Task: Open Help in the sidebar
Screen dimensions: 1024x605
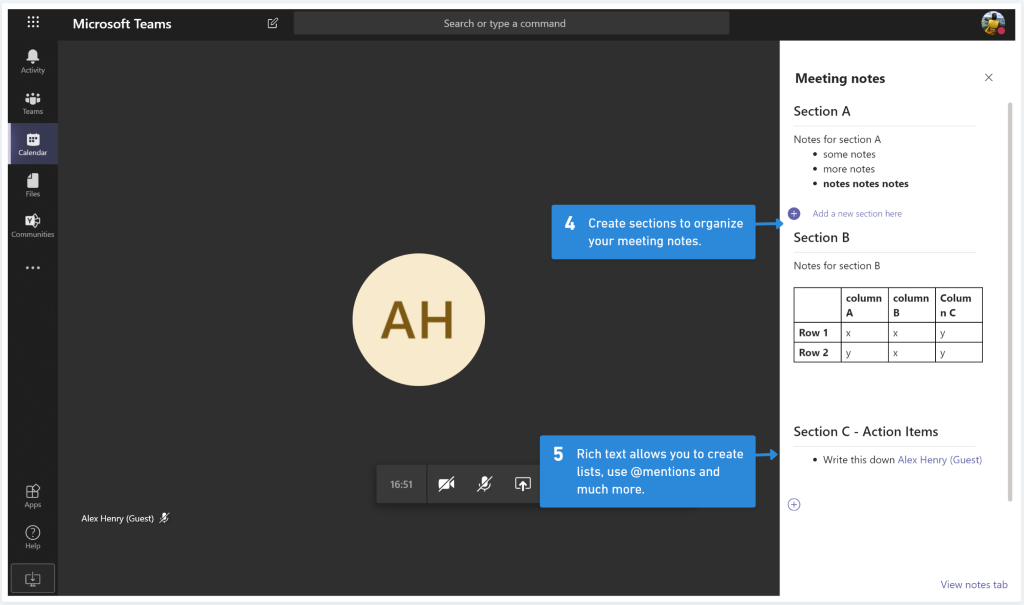Action: click(x=33, y=537)
